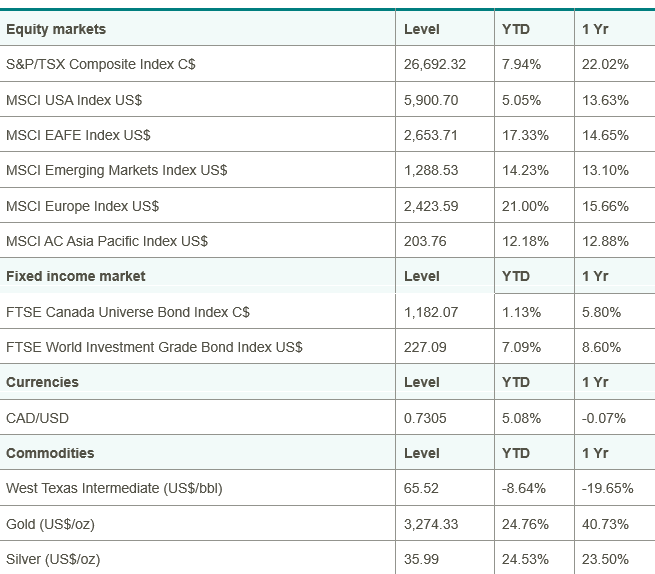Select FTSE Canada Universe Bond Index C$ label

[x=128, y=312]
